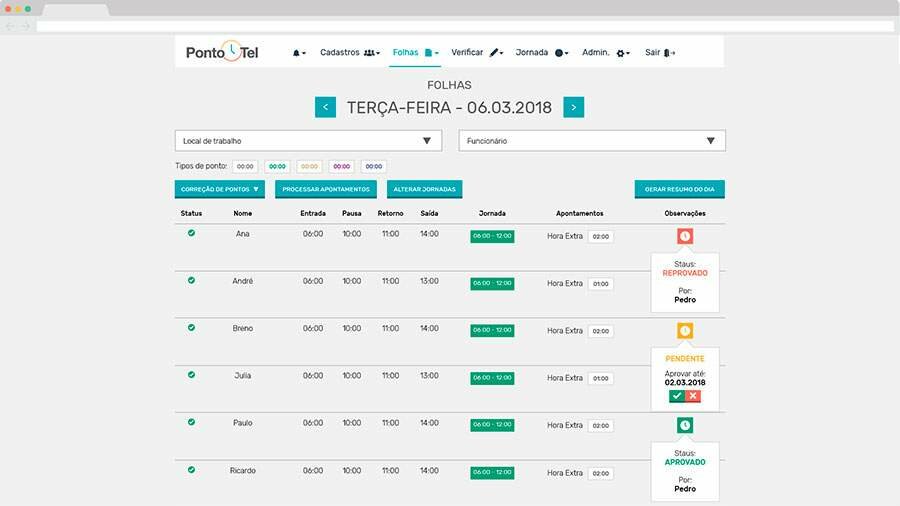The image size is (900, 506).
Task: Select the orange ponto type swatch
Action: pos(309,166)
